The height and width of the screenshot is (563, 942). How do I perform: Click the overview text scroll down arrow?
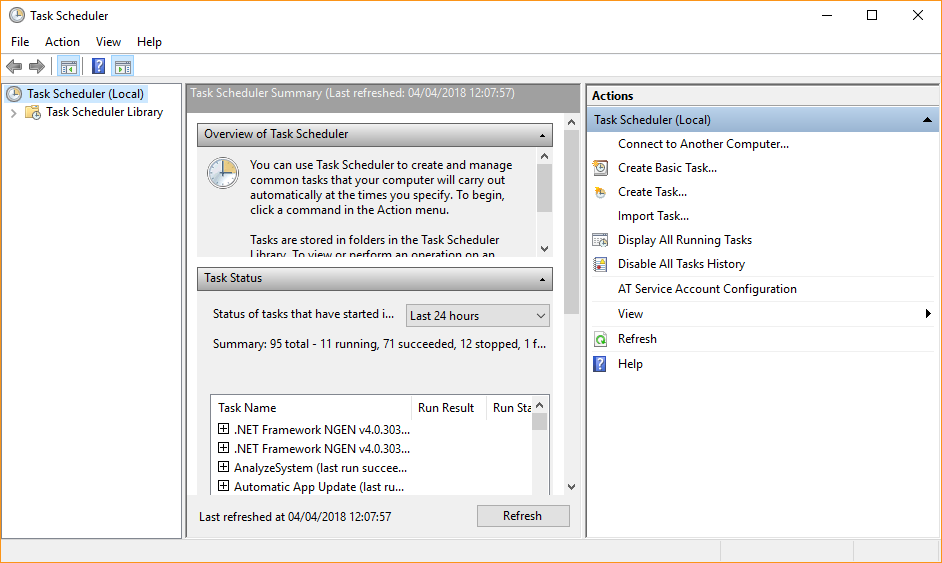click(544, 248)
